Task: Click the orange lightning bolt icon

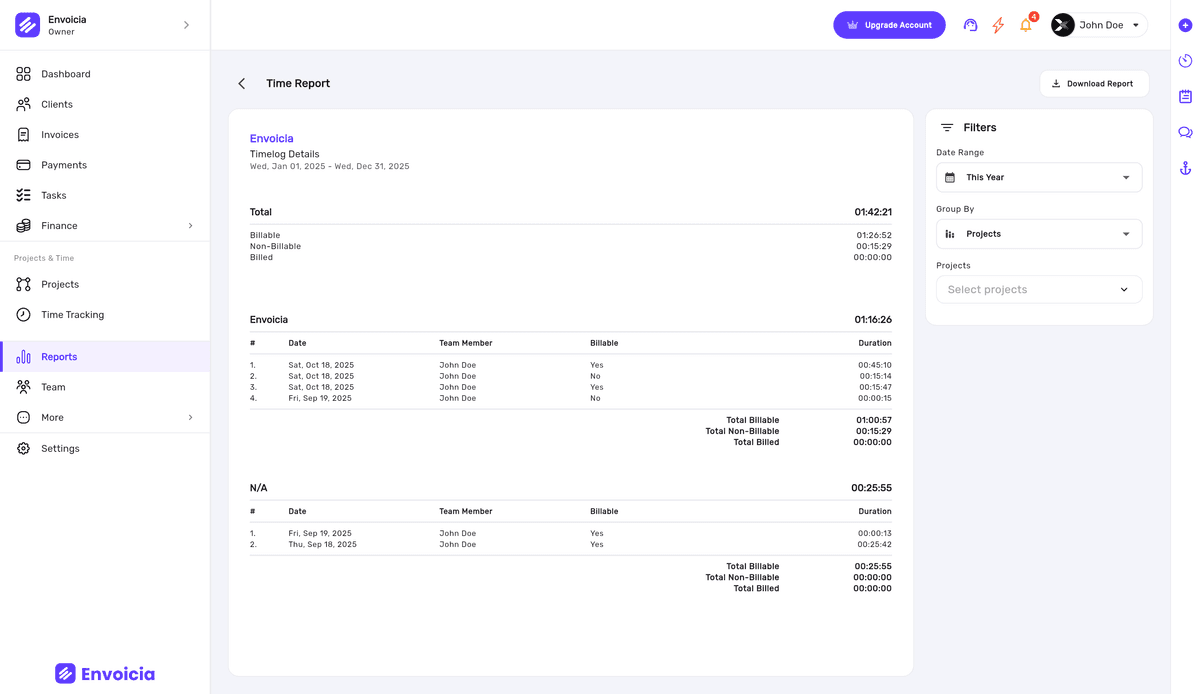Action: pos(997,24)
